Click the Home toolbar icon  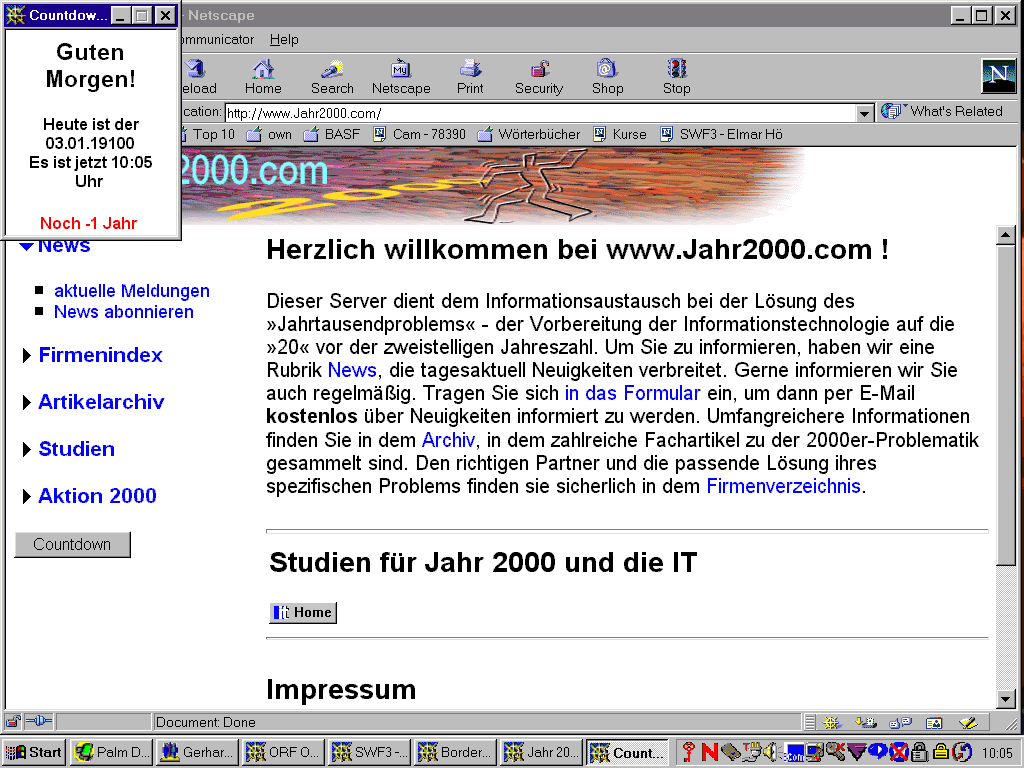point(263,76)
